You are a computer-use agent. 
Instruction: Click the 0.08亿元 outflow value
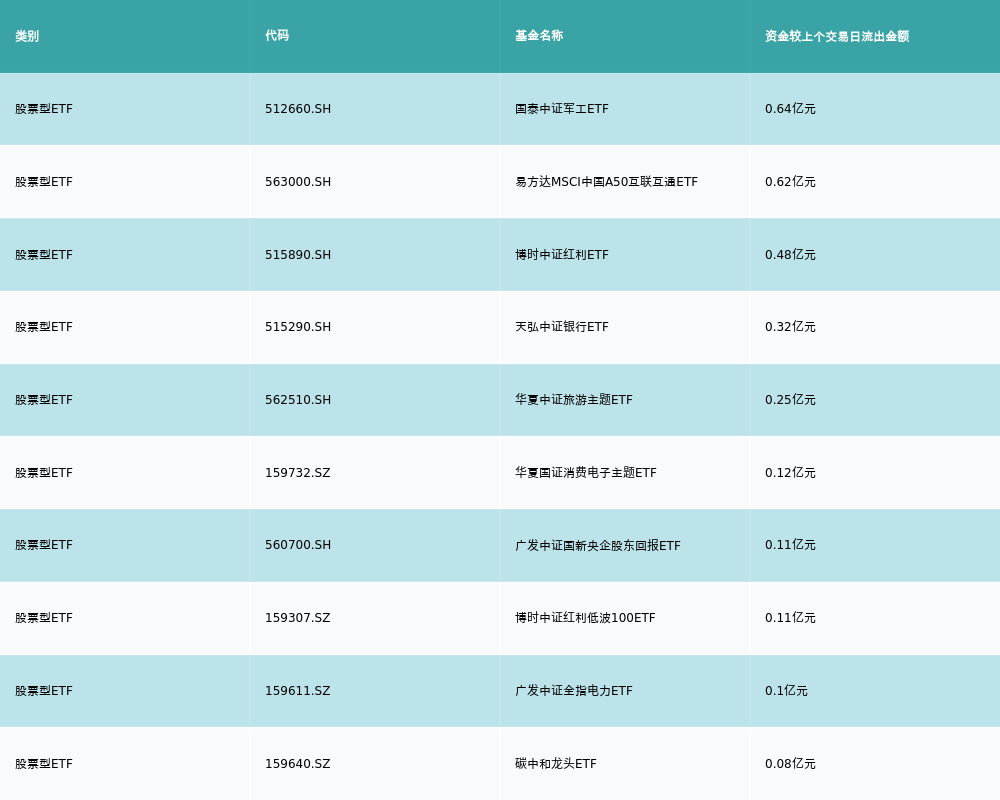coord(790,764)
